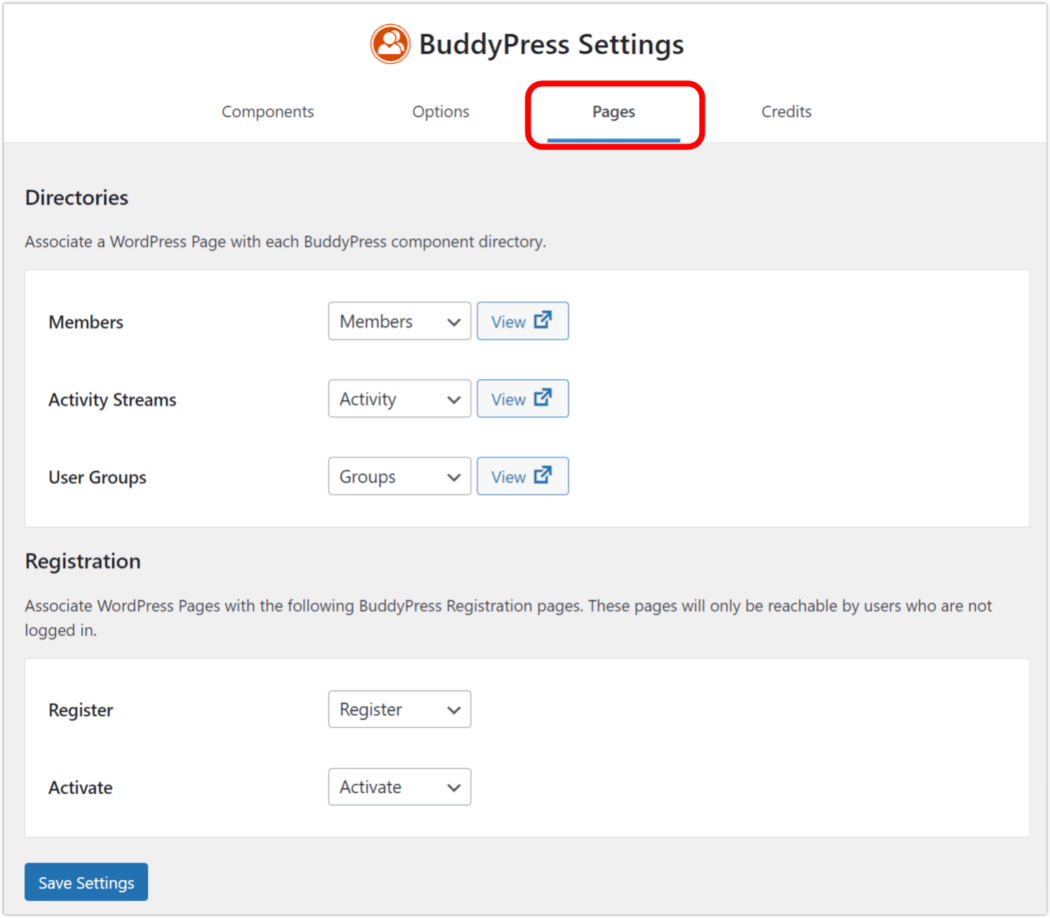The image size is (1050, 918).
Task: Click the Registration section heading
Action: [83, 561]
